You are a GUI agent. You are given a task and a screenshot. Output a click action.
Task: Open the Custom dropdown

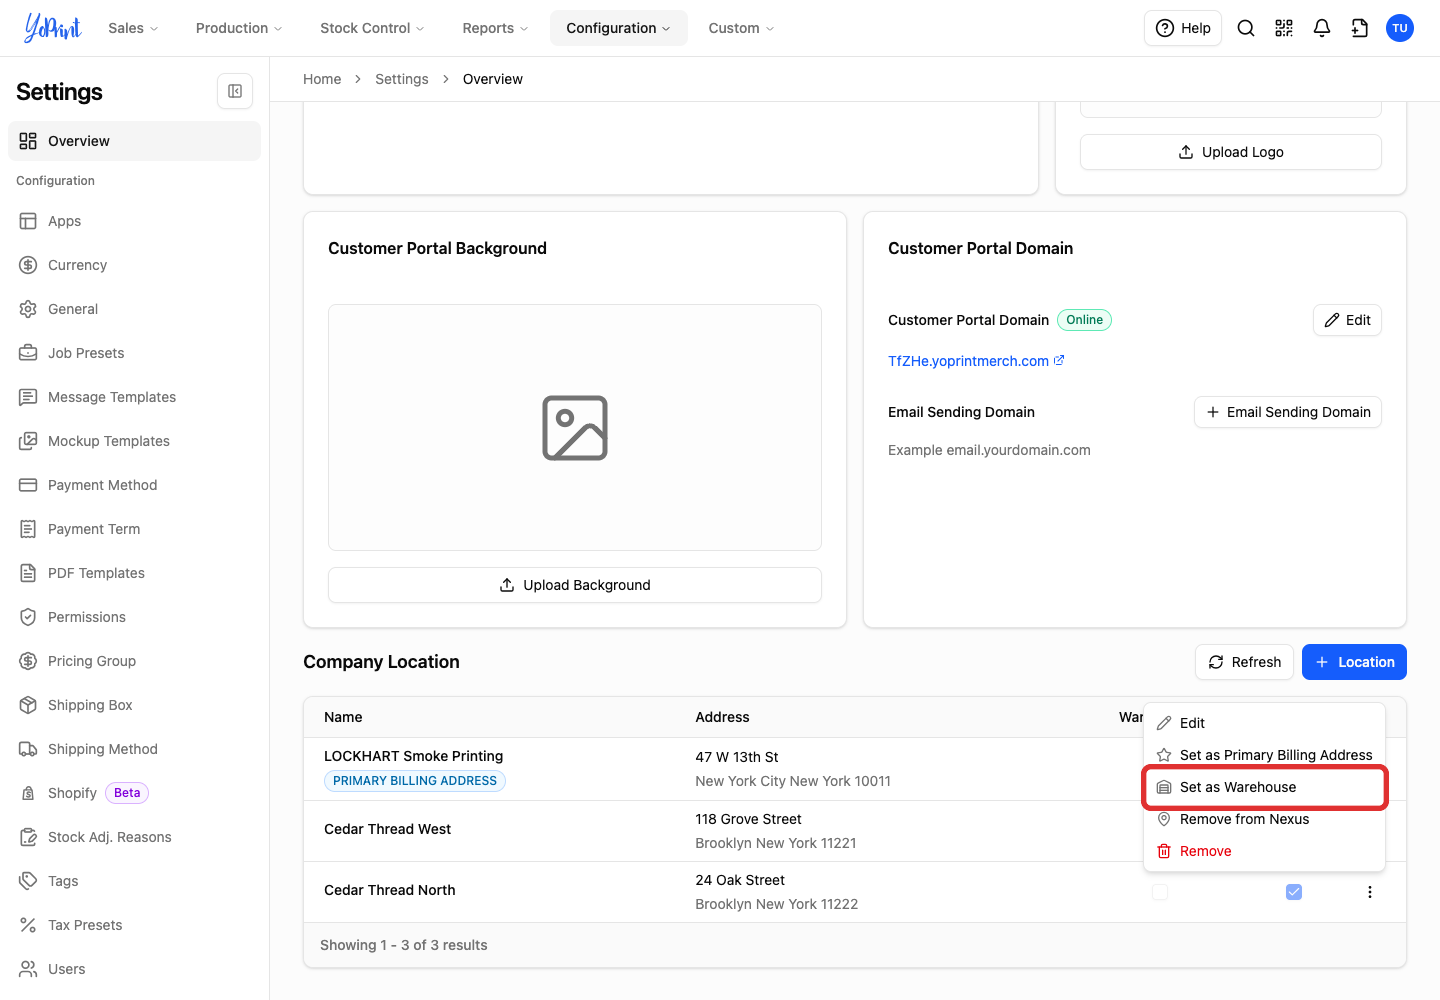coord(741,28)
